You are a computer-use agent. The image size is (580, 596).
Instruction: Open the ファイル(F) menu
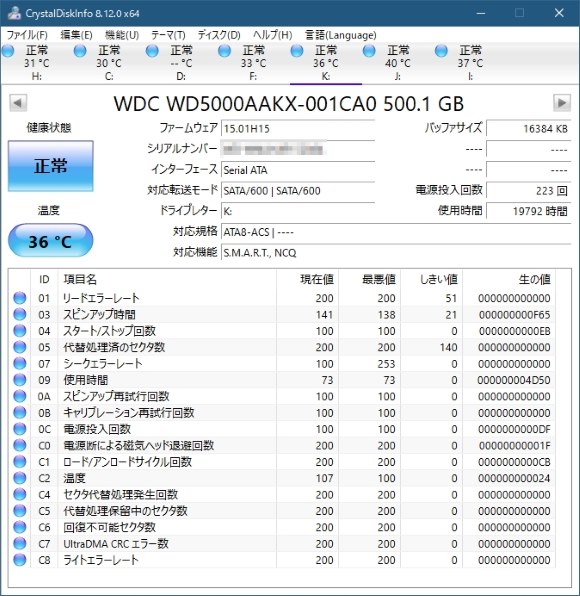coord(27,35)
